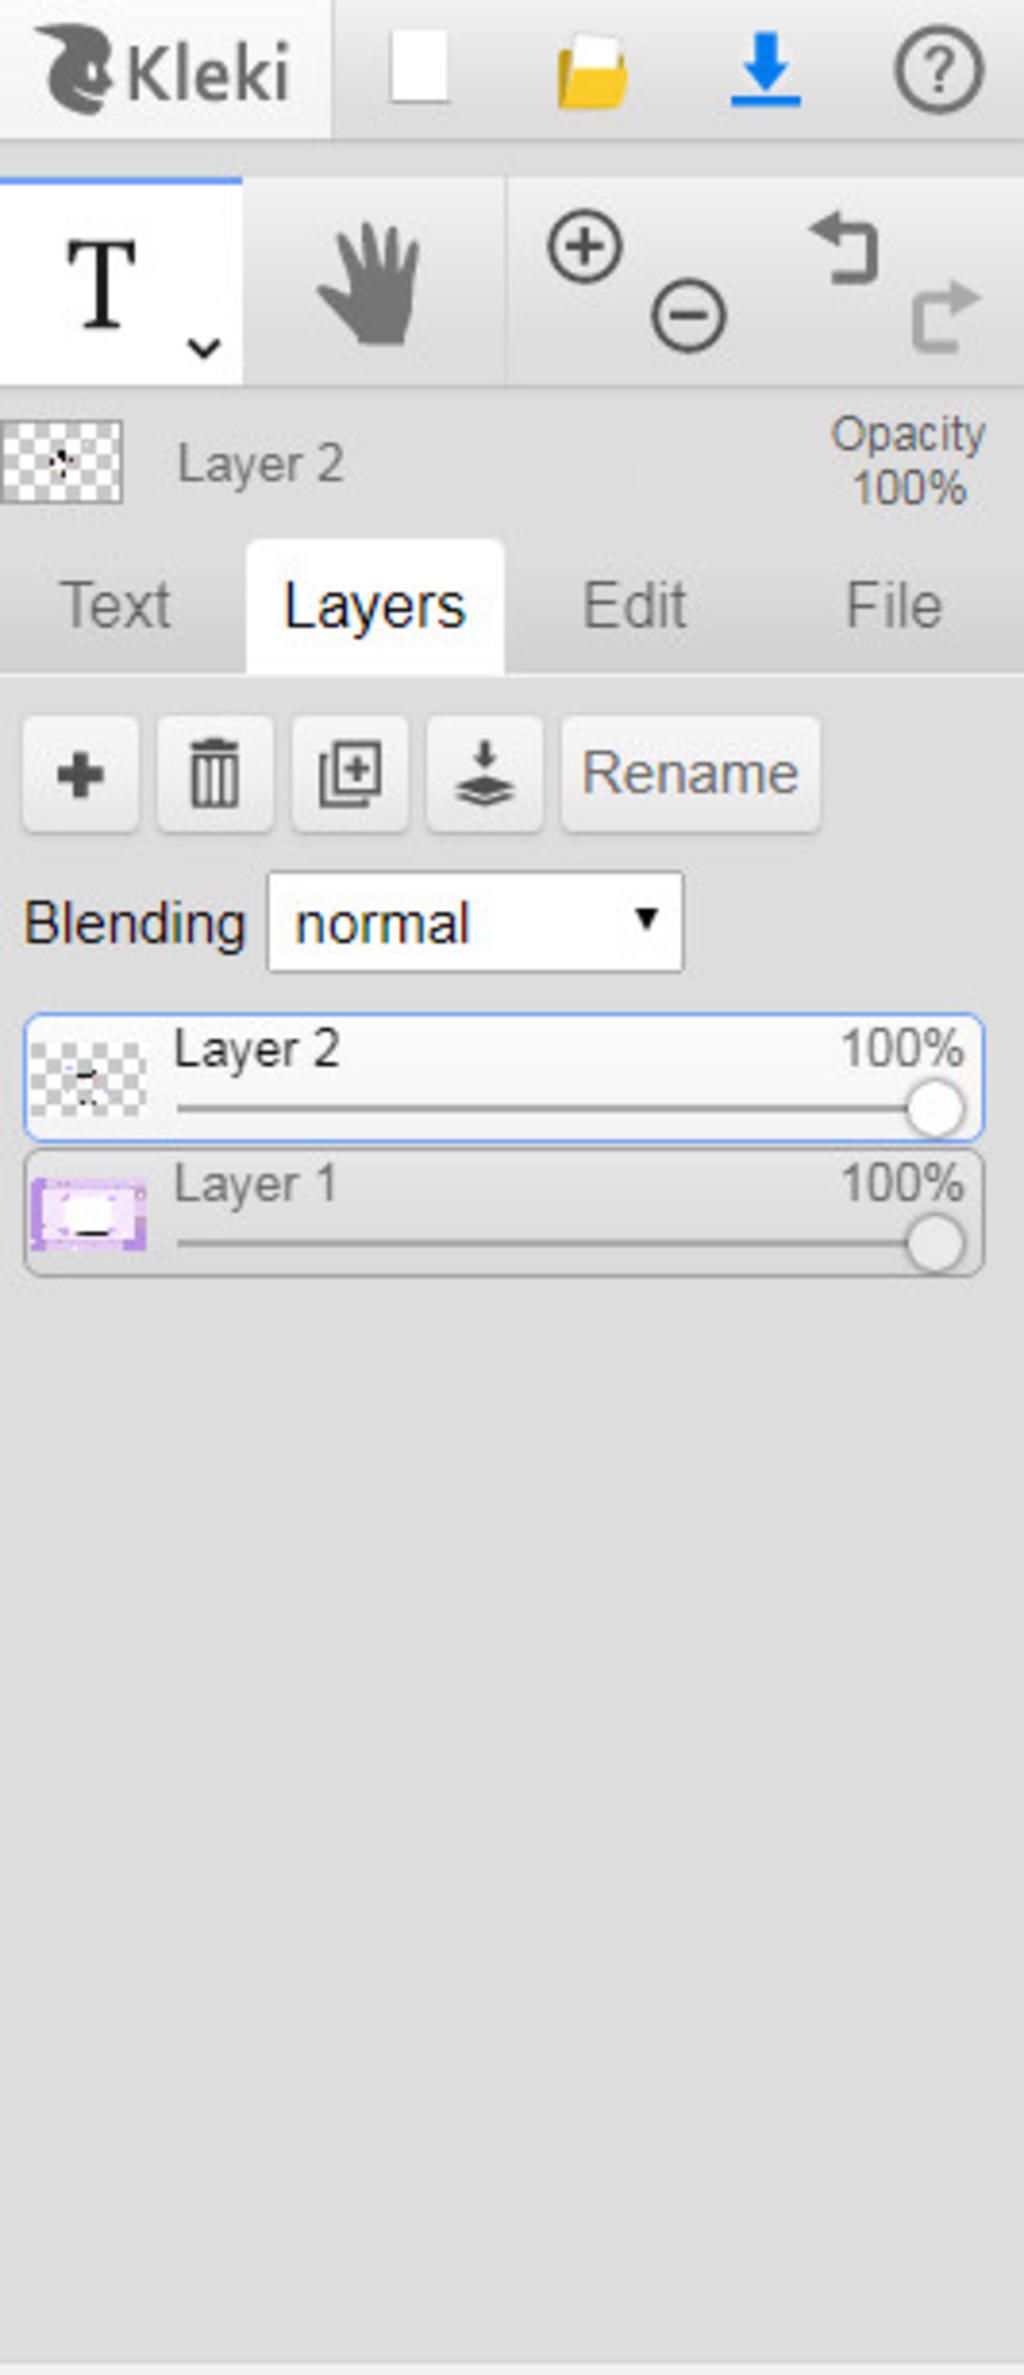Select the Hand pan tool
The height and width of the screenshot is (2375, 1024).
(372, 283)
